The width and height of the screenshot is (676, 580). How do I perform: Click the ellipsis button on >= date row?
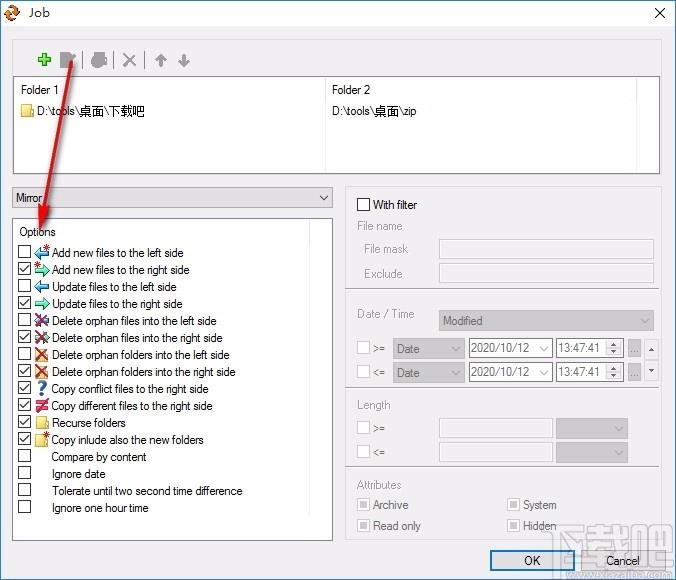pyautogui.click(x=635, y=348)
